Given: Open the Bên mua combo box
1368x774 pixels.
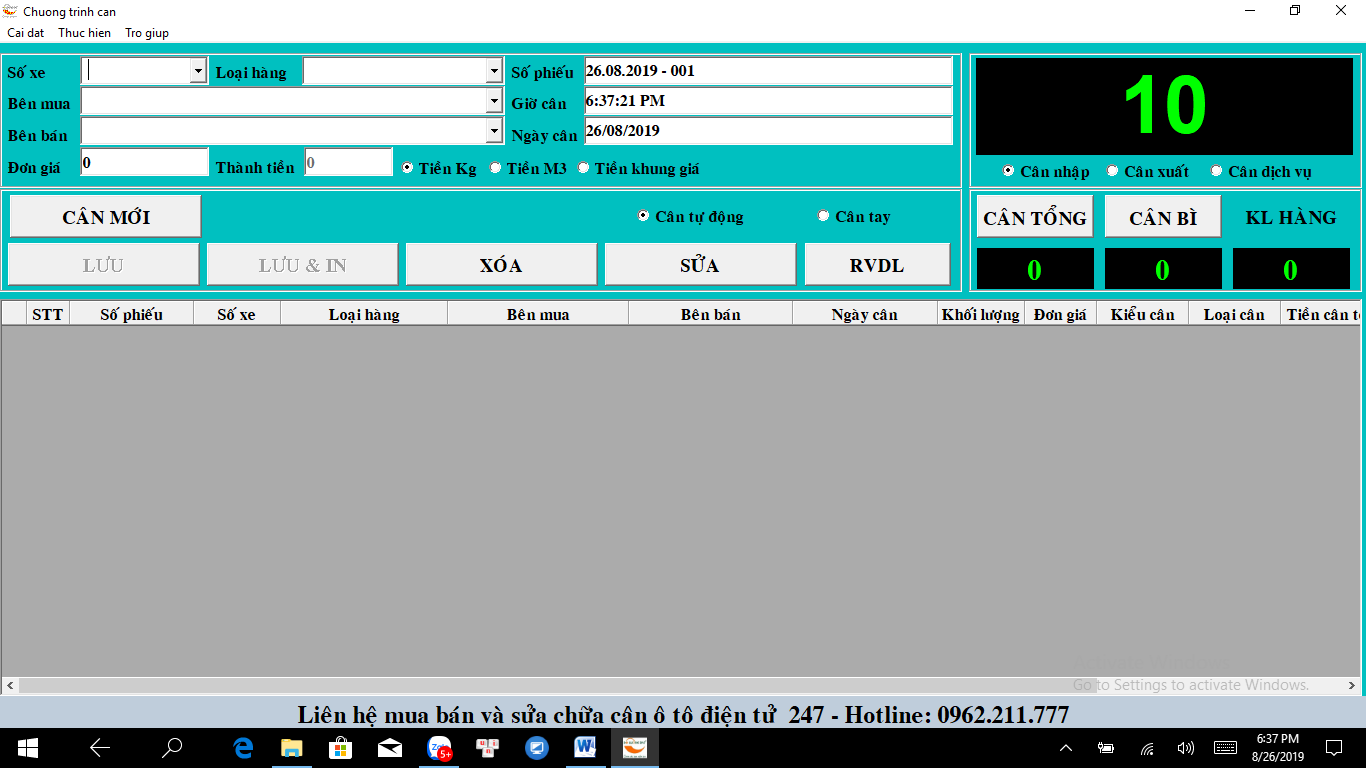Looking at the screenshot, I should pyautogui.click(x=494, y=101).
